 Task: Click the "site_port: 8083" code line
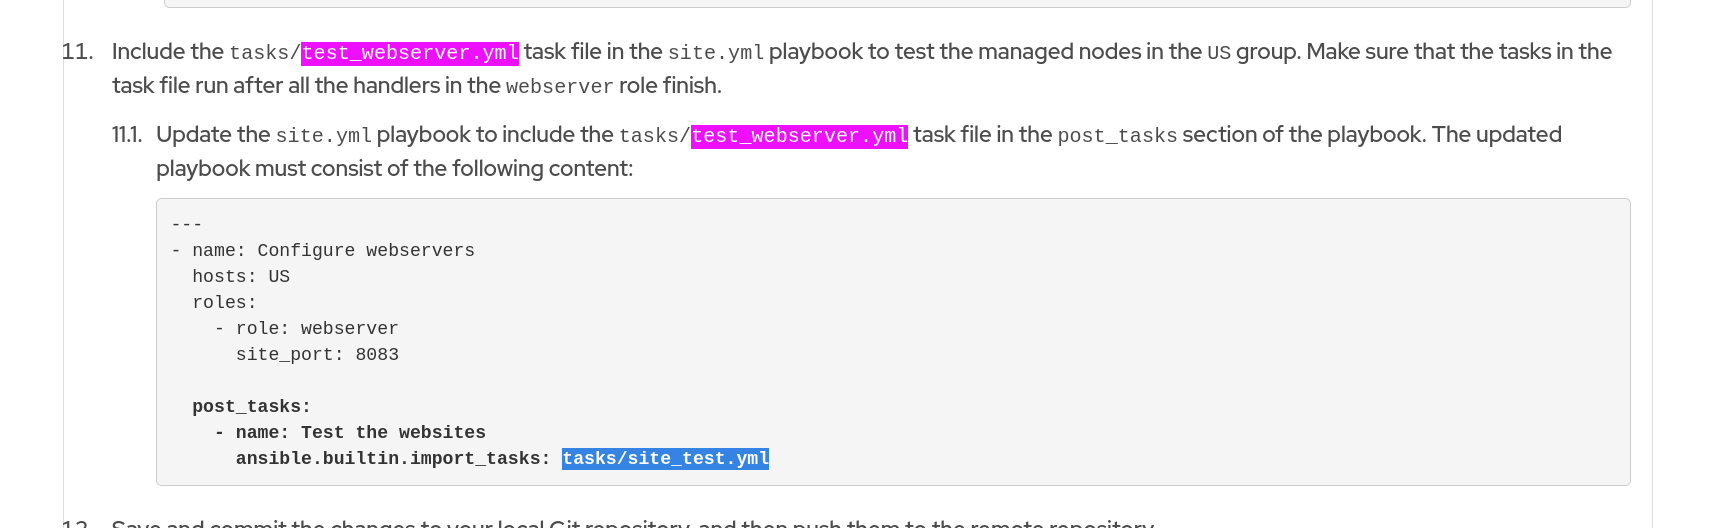(x=317, y=355)
